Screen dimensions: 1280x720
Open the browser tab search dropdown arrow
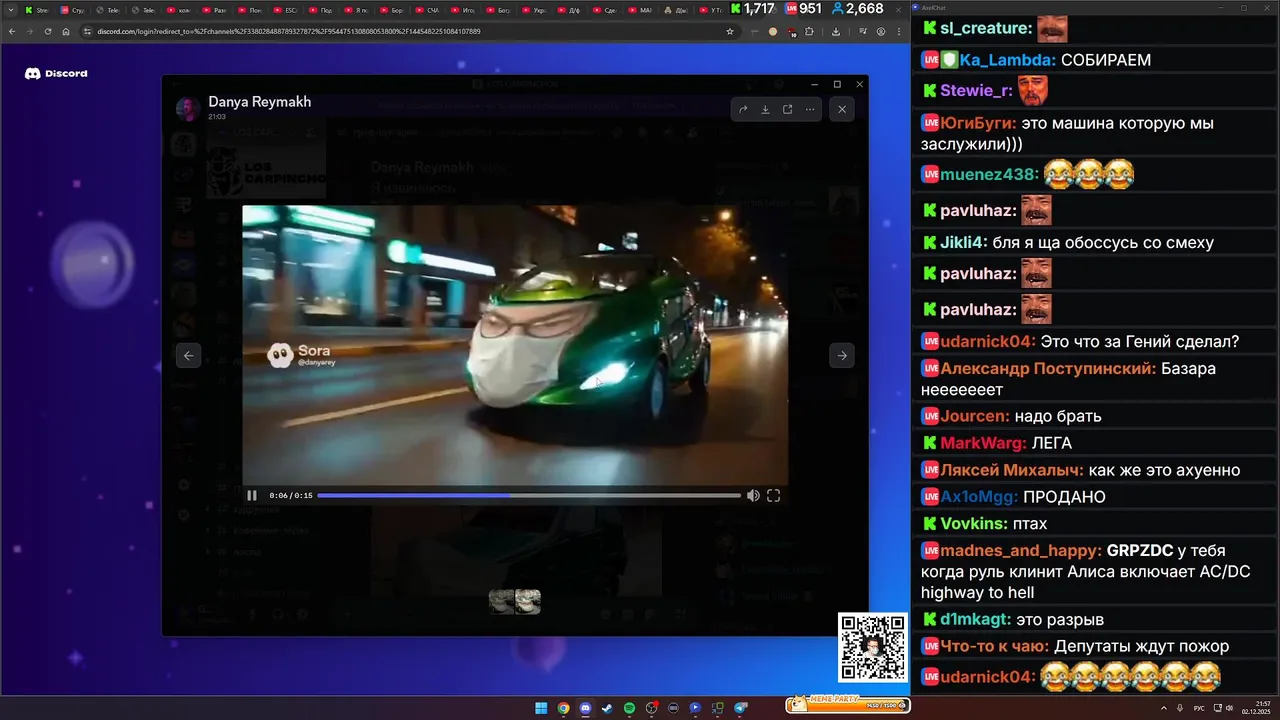[10, 10]
